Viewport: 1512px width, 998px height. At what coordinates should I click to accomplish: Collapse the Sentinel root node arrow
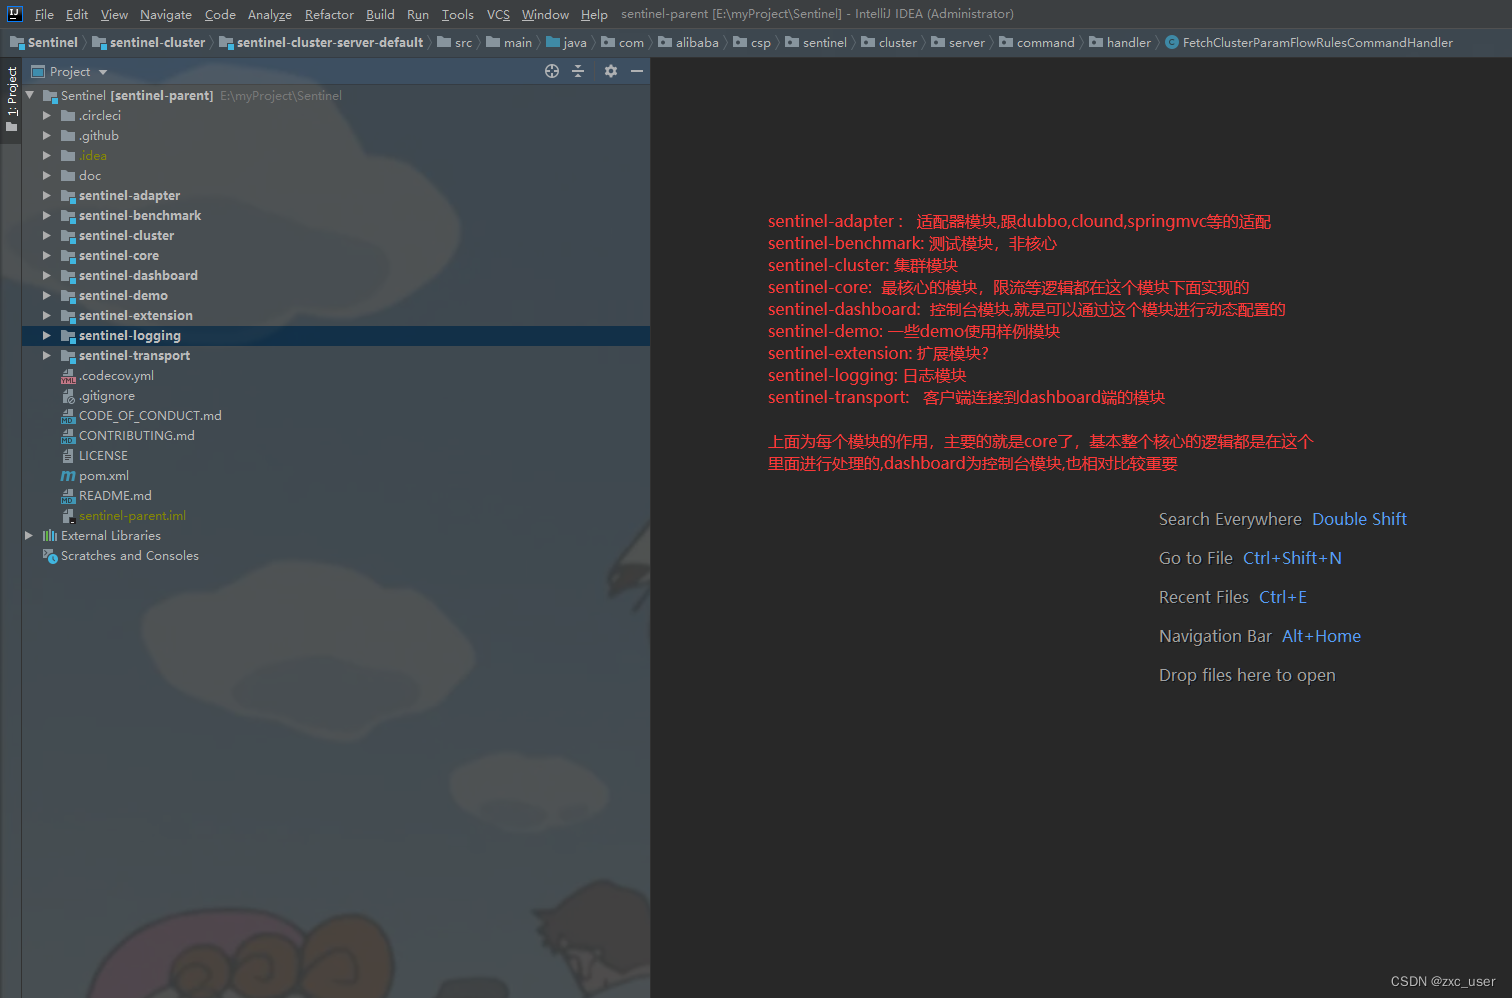[x=30, y=95]
